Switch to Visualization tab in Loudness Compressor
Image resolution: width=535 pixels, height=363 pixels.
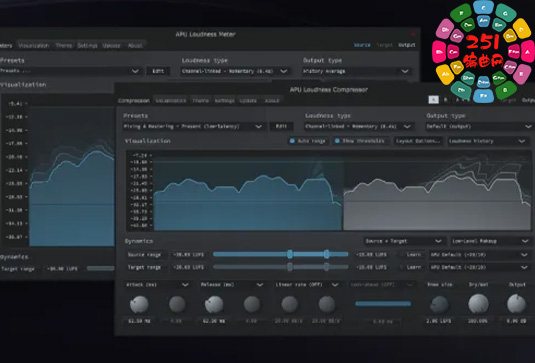click(171, 101)
